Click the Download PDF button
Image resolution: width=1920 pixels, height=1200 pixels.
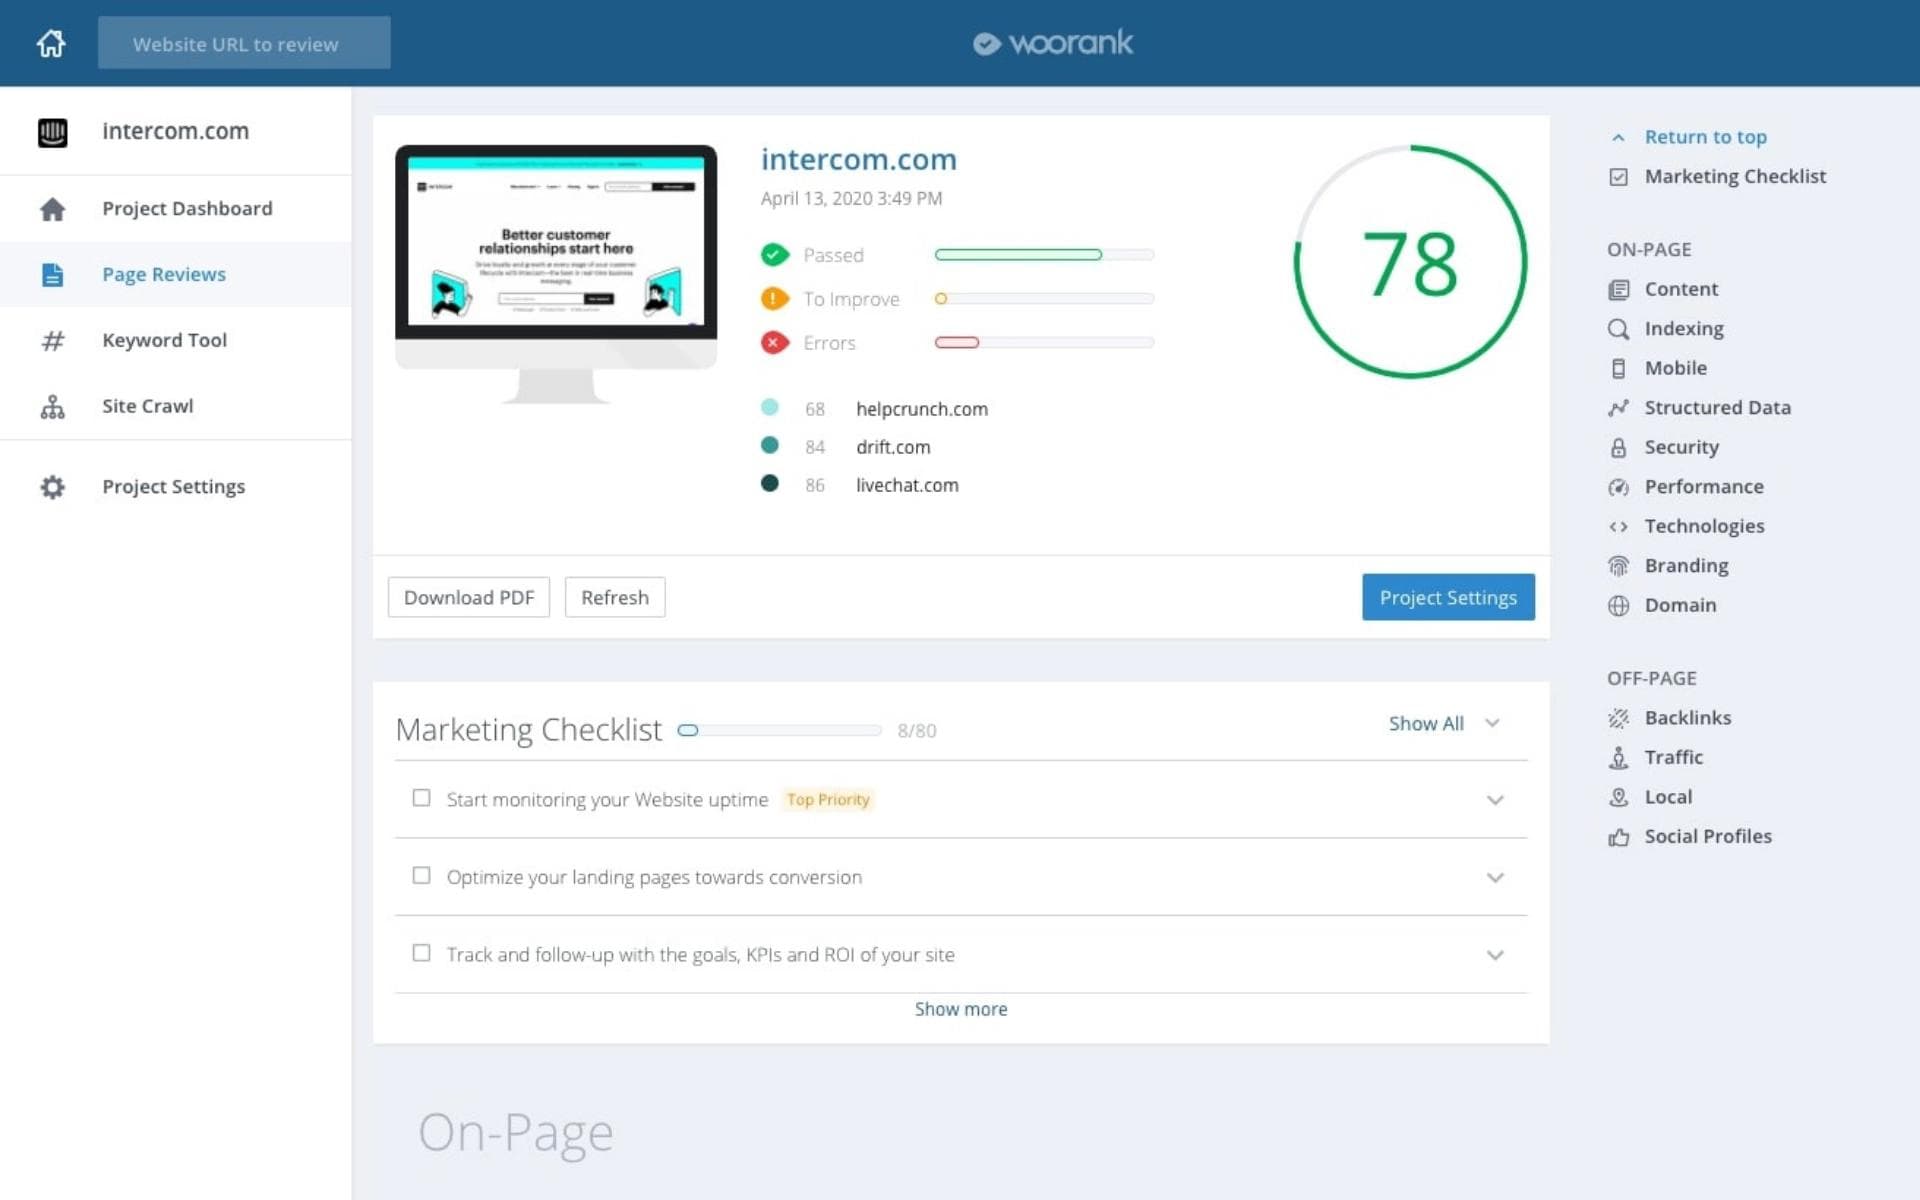(469, 597)
